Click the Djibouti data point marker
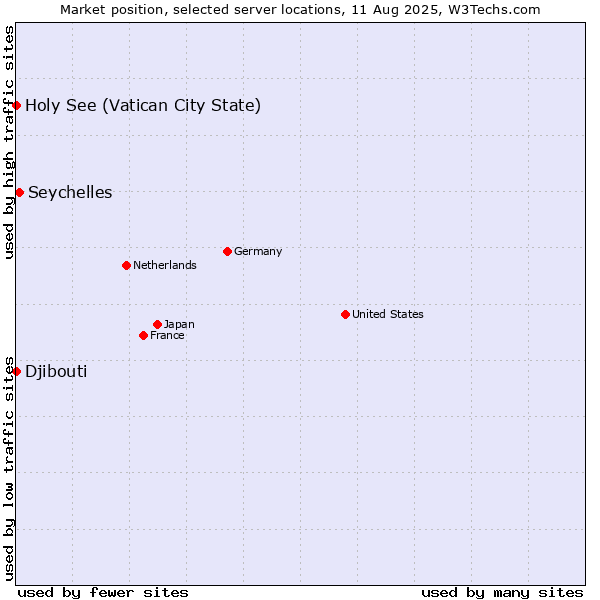600x600 pixels. [16, 372]
